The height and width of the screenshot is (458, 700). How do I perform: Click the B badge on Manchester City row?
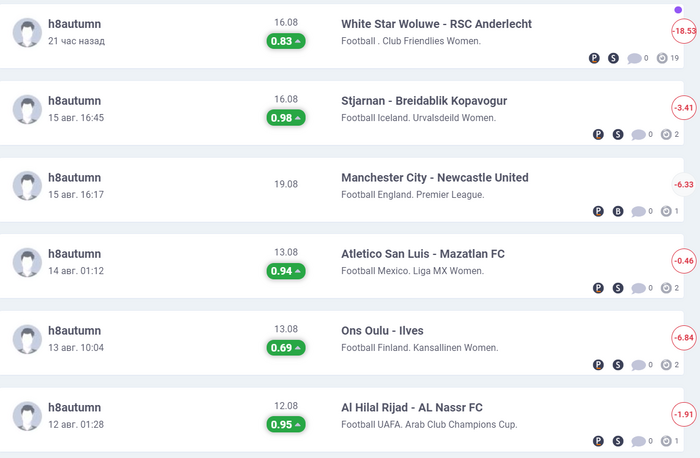(x=618, y=211)
